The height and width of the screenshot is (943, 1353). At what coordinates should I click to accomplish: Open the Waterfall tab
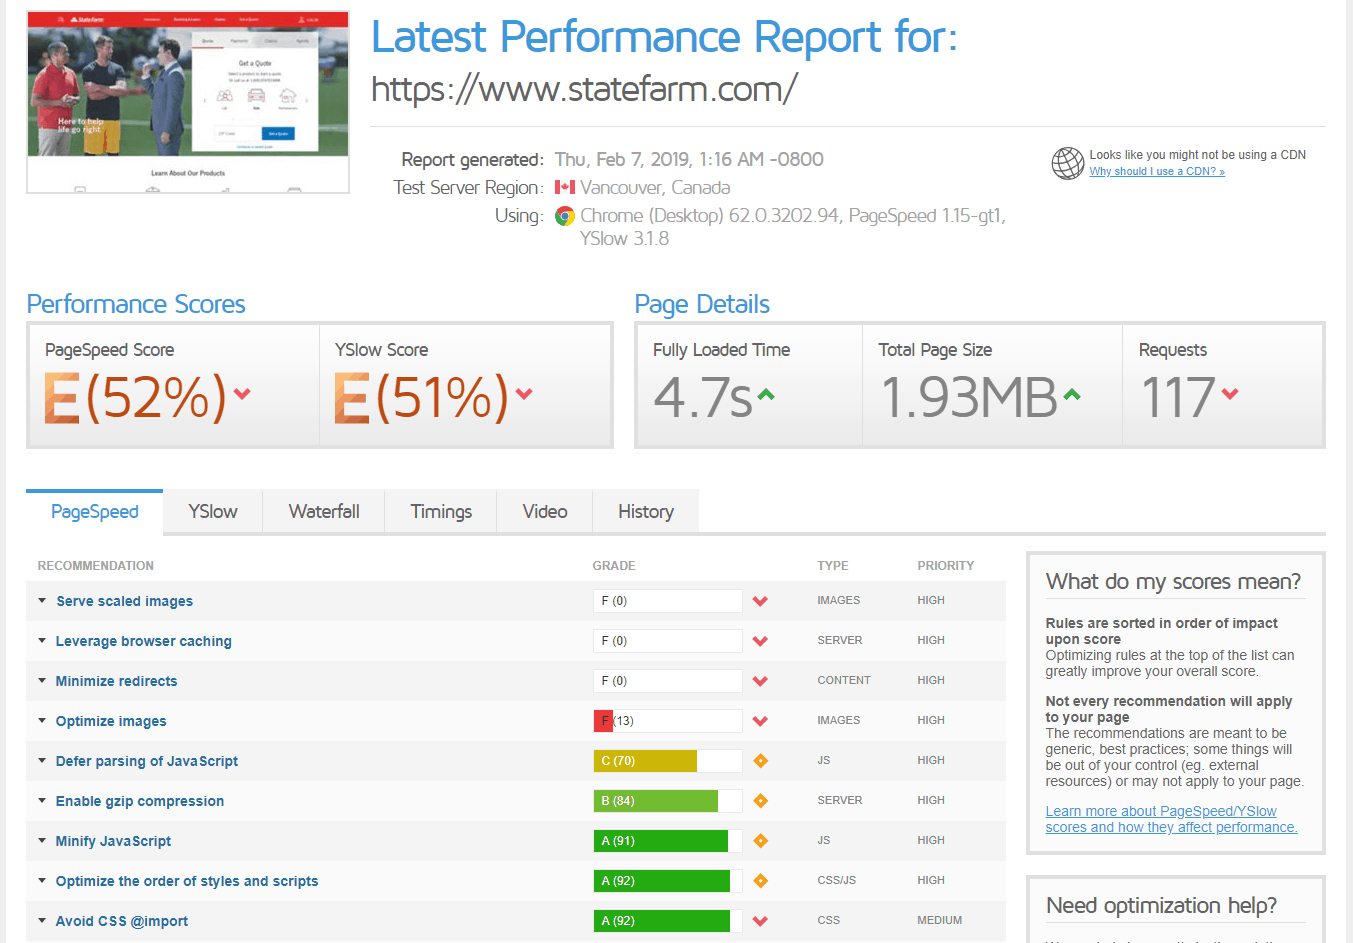[324, 512]
